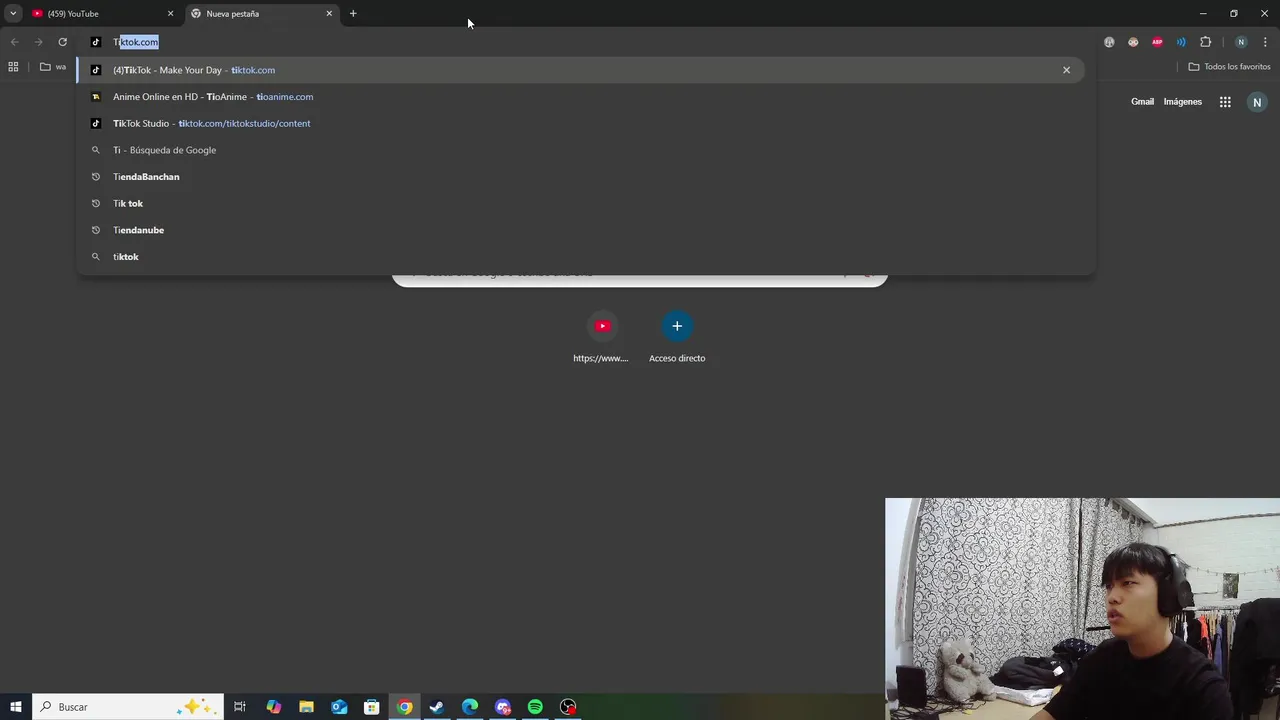Open a new tab with plus button
Image resolution: width=1280 pixels, height=720 pixels.
pos(353,14)
